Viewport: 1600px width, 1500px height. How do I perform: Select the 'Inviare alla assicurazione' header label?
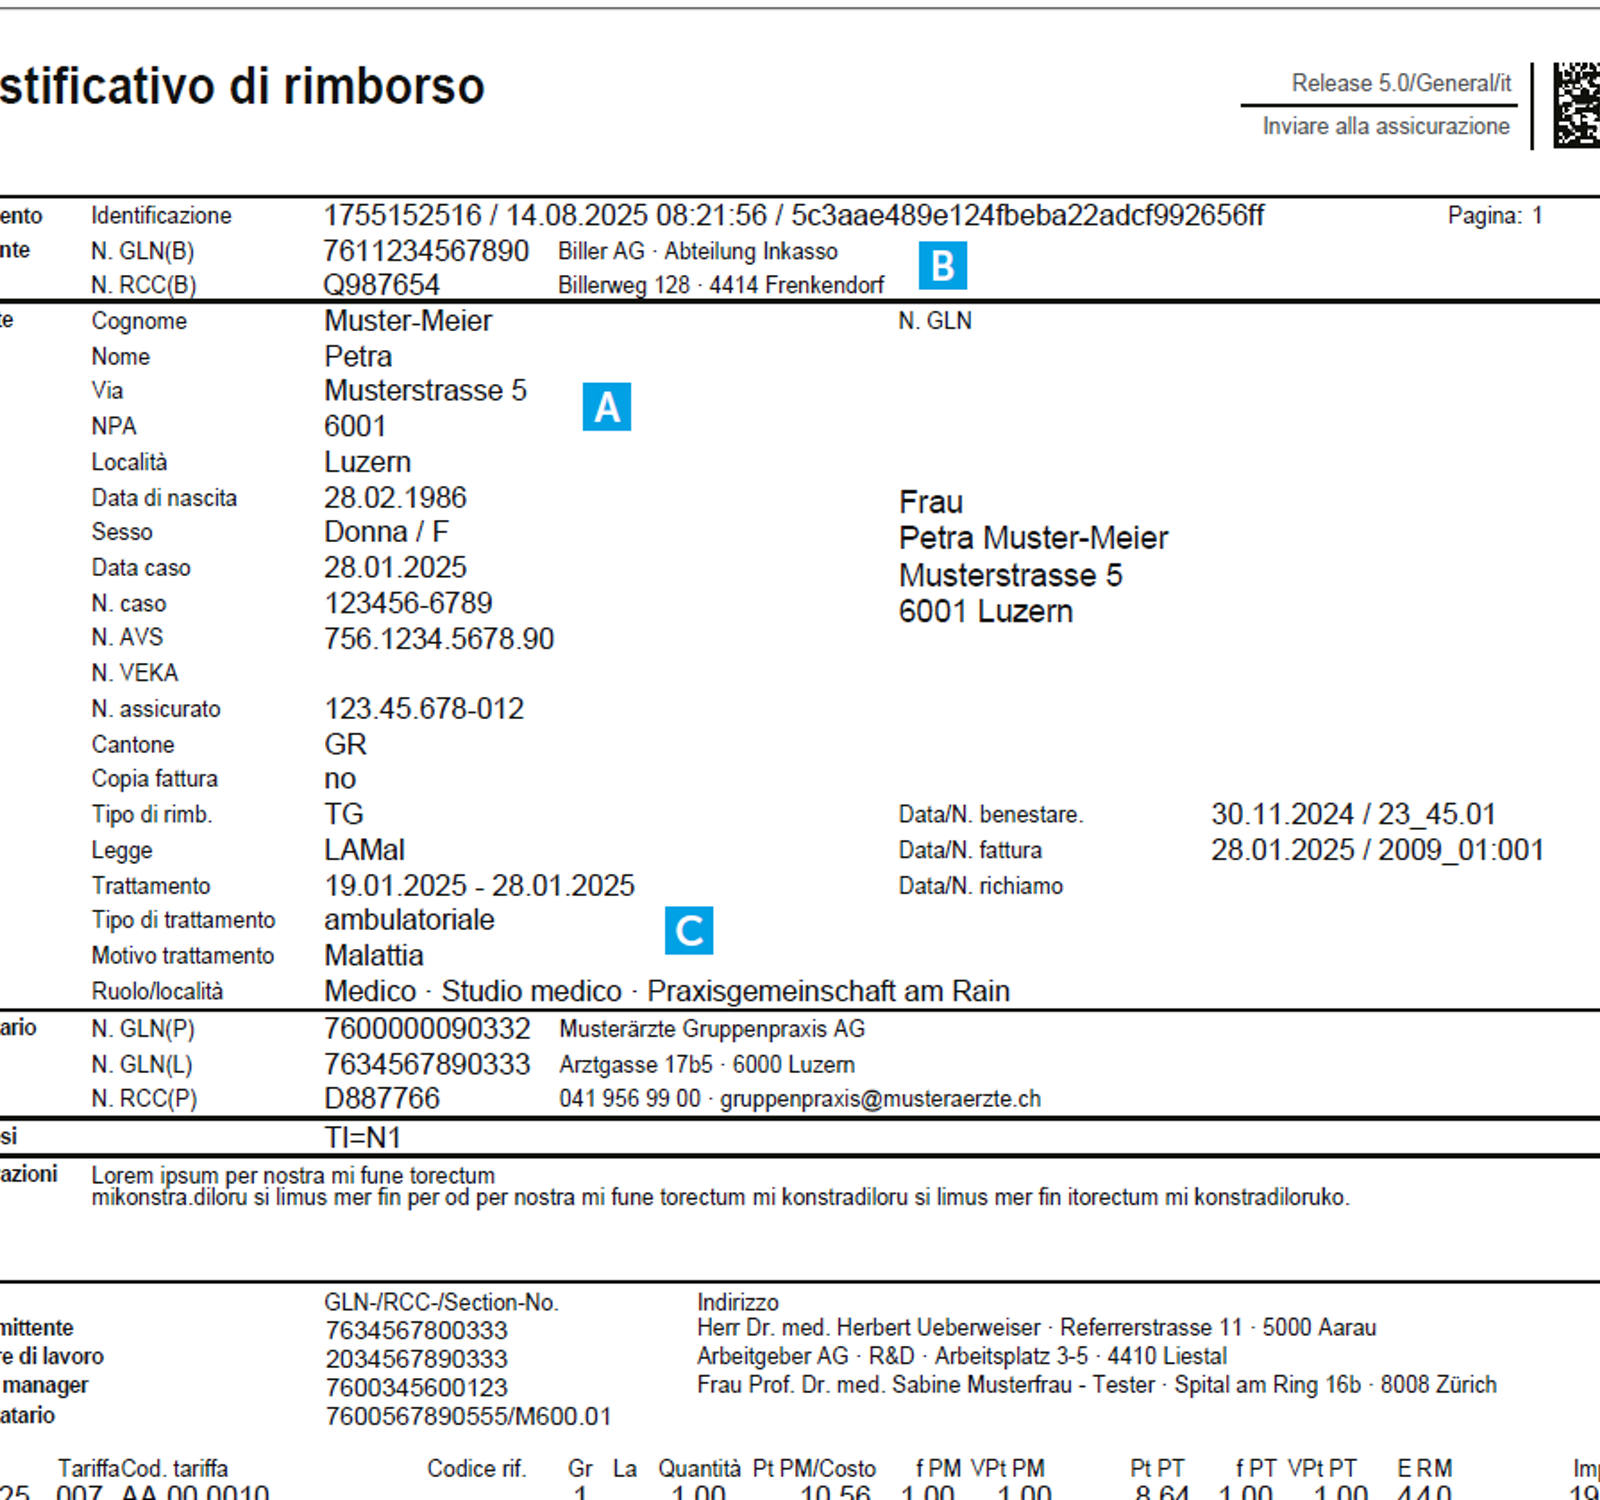(1385, 127)
